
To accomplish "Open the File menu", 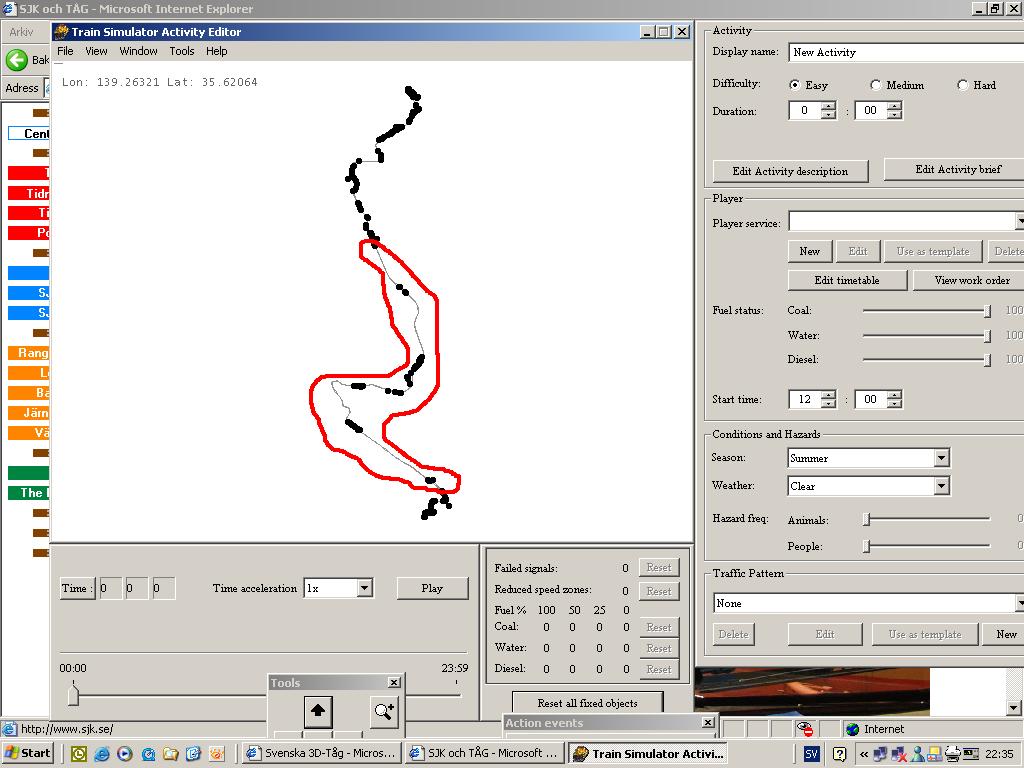I will [x=65, y=51].
